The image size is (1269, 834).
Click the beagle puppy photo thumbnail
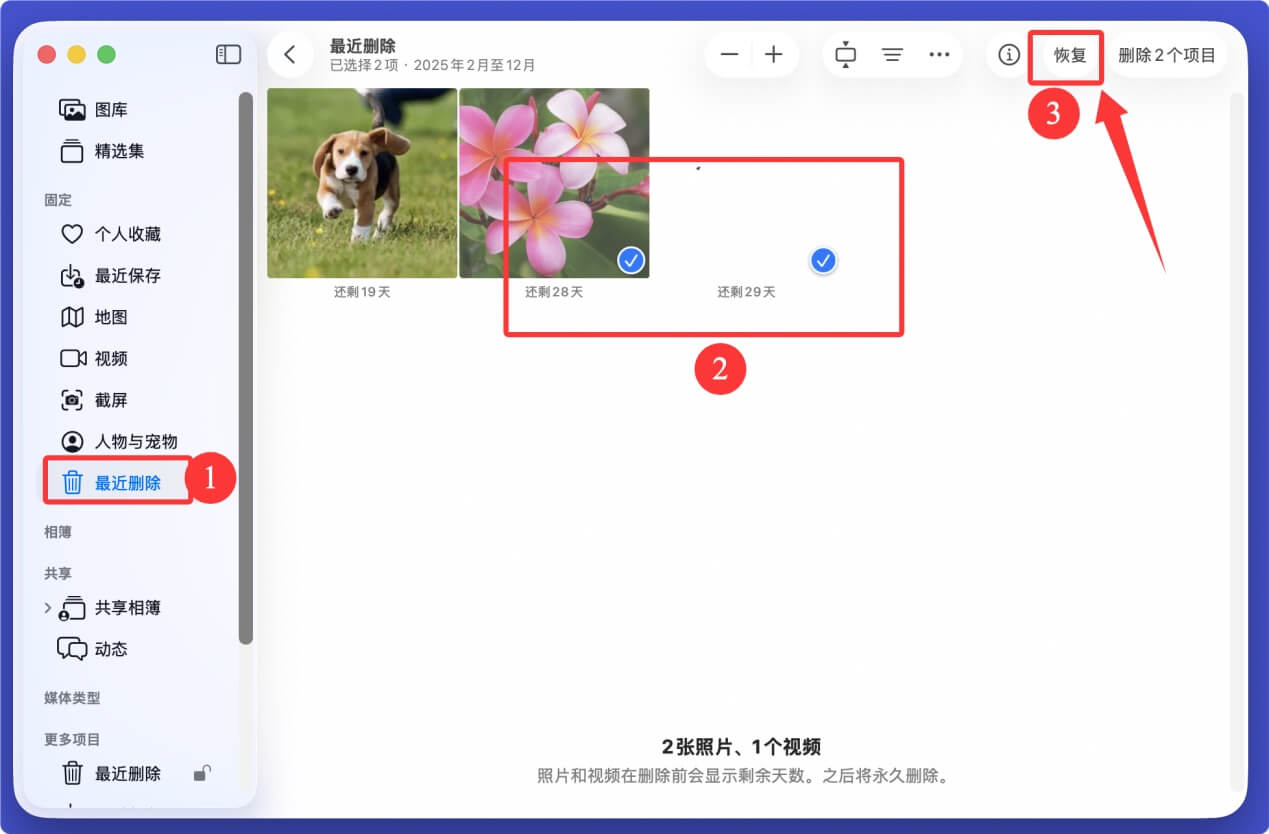click(x=361, y=183)
